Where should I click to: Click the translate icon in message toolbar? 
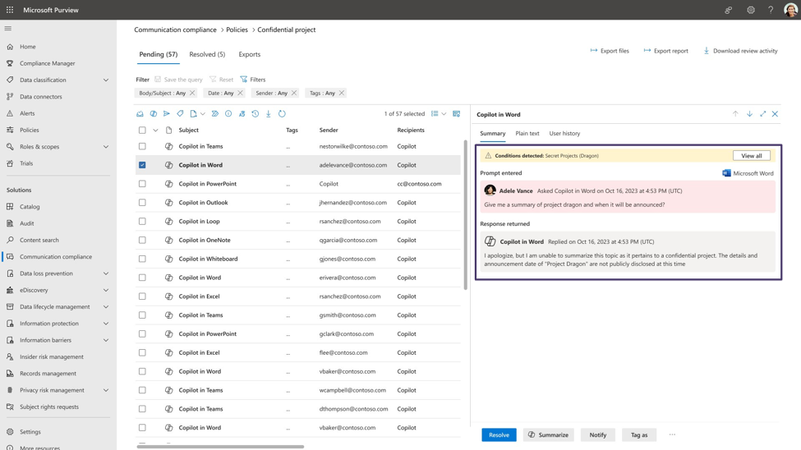242,114
